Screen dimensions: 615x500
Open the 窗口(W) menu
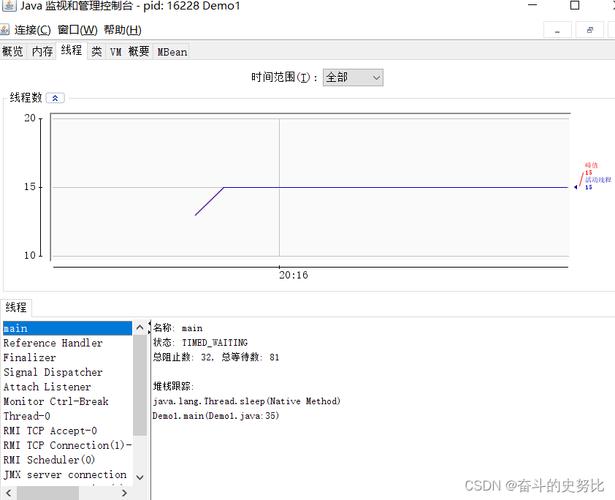pyautogui.click(x=78, y=30)
